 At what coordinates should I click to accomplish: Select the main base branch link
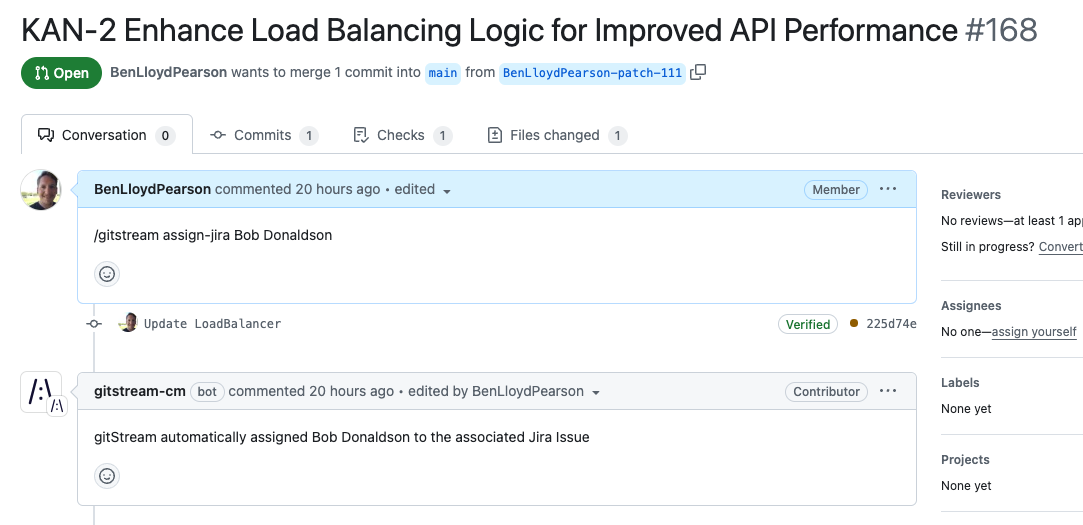click(443, 73)
